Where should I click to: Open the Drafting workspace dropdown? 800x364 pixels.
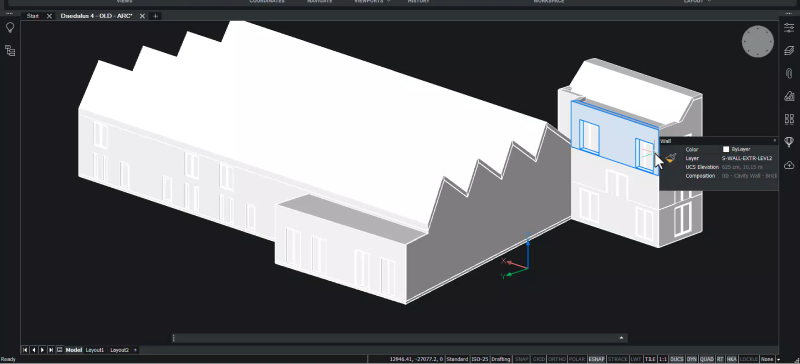pyautogui.click(x=501, y=359)
